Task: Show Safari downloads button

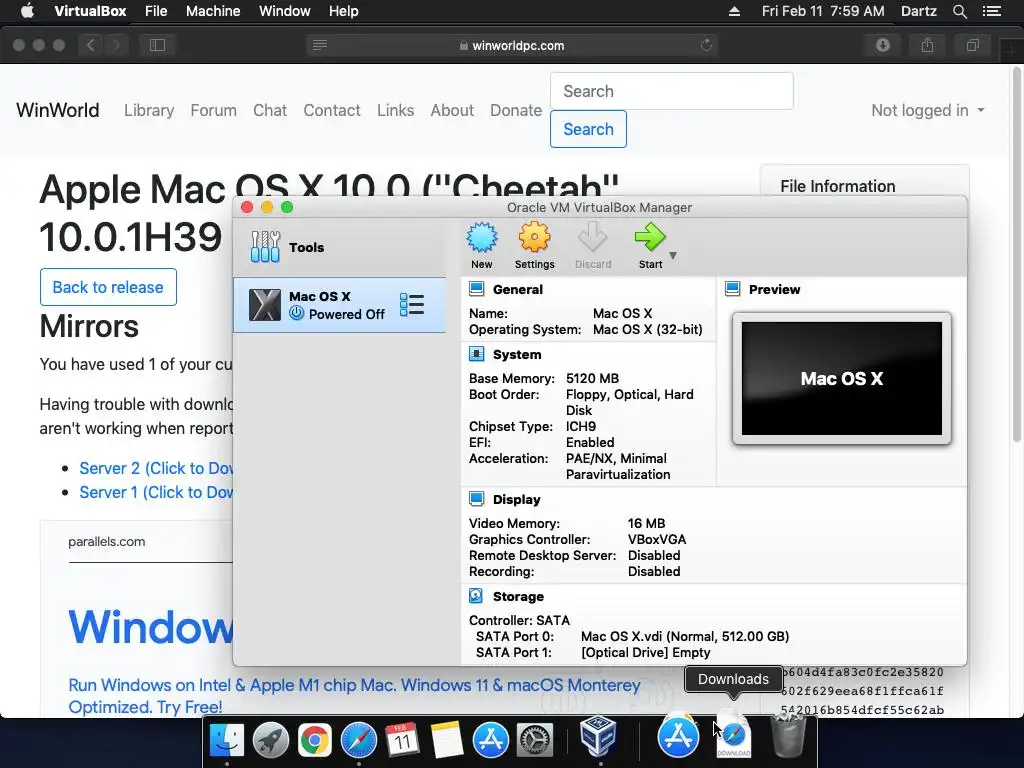Action: [882, 45]
